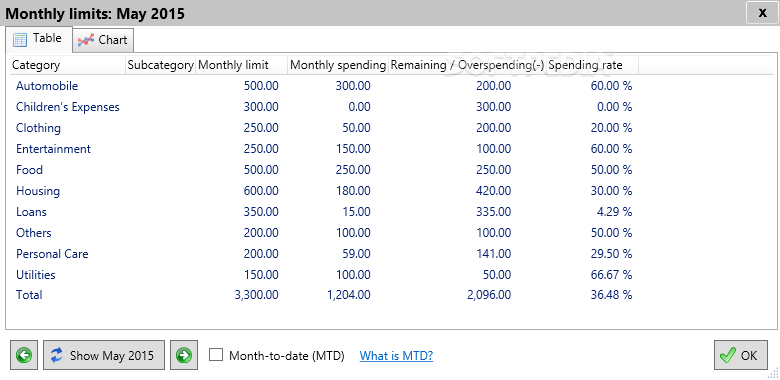The image size is (780, 380).
Task: Select the Personal Care row
Action: tap(323, 254)
